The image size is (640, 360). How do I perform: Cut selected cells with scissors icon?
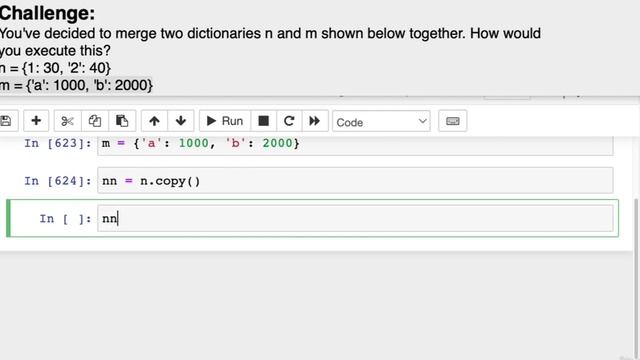tap(67, 121)
